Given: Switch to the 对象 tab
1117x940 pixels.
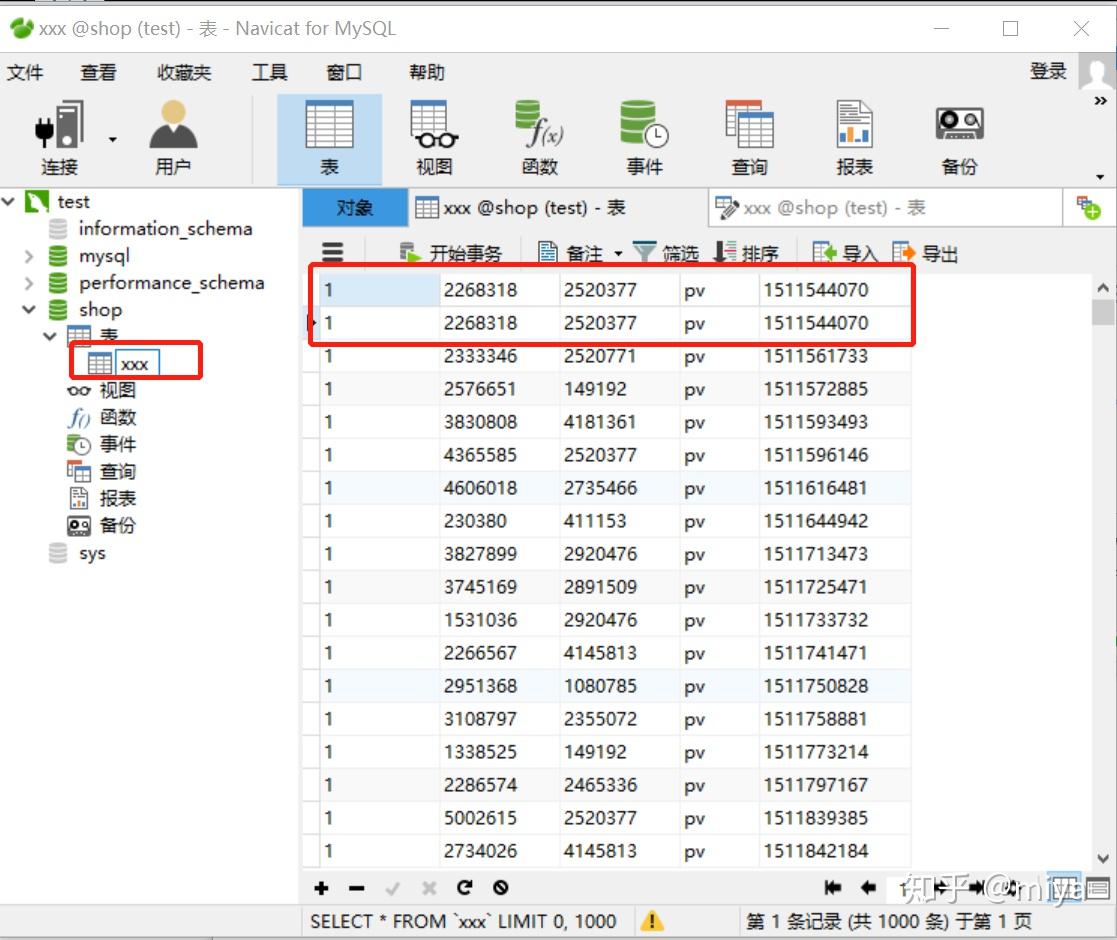Looking at the screenshot, I should pos(355,207).
